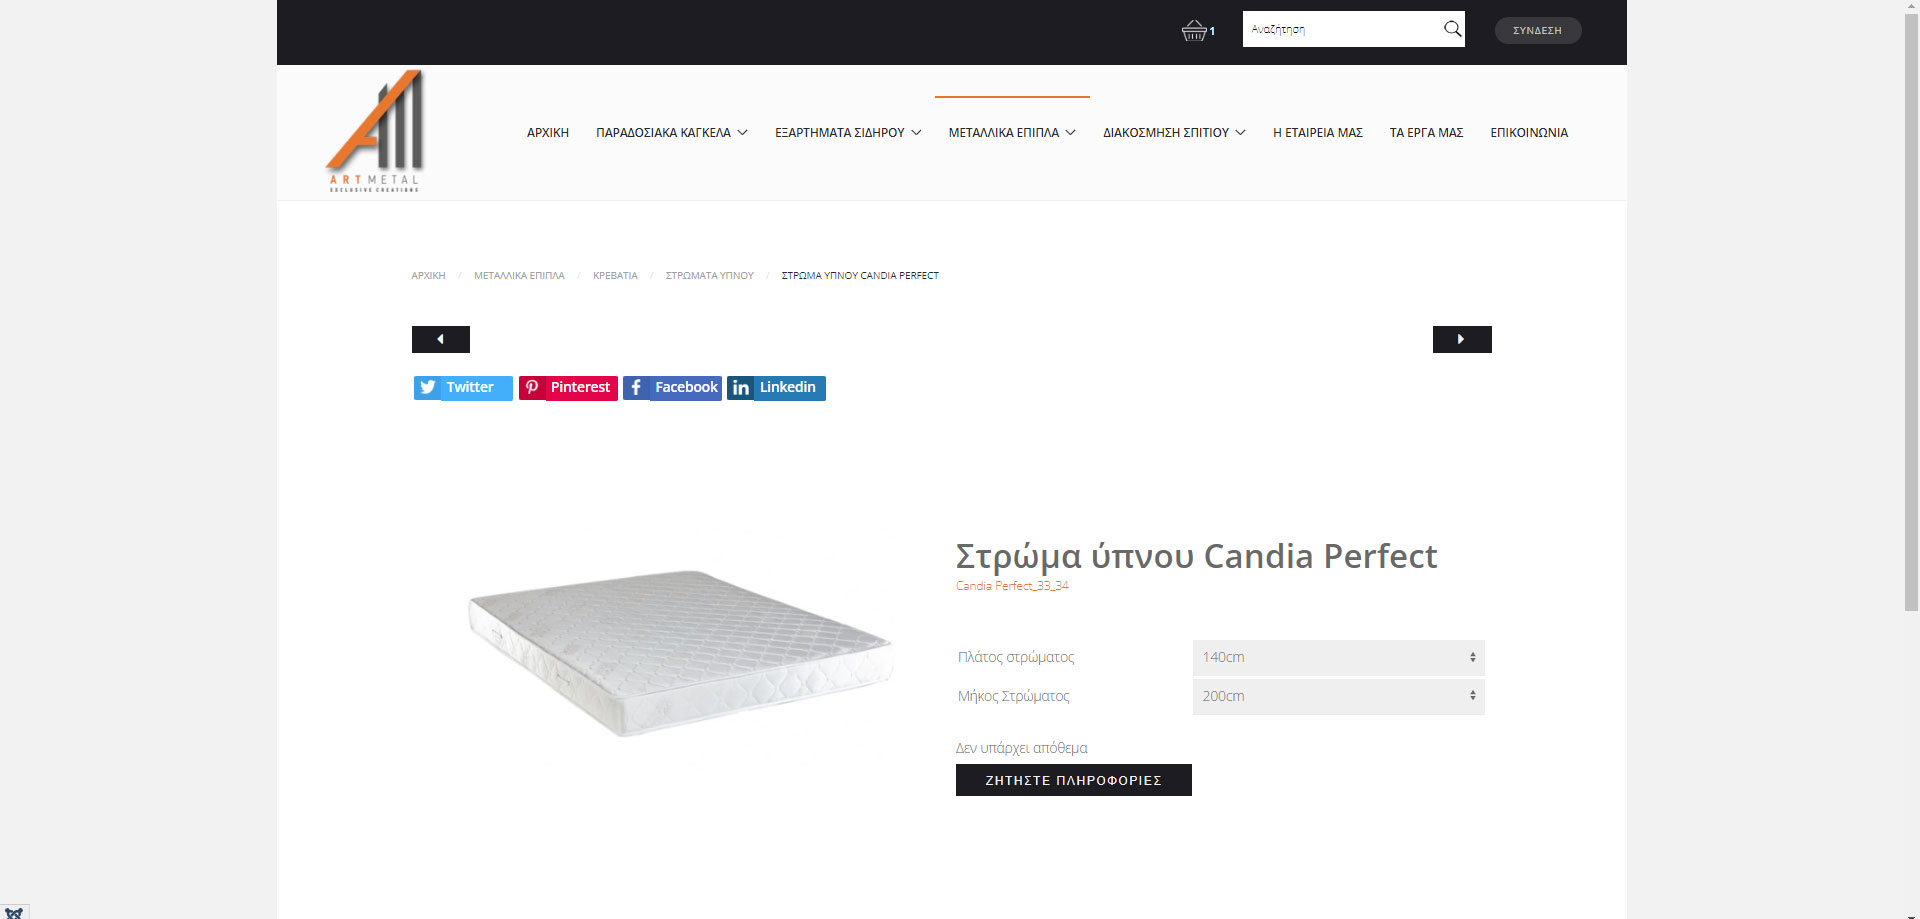Click the Art Metal logo

(x=375, y=131)
